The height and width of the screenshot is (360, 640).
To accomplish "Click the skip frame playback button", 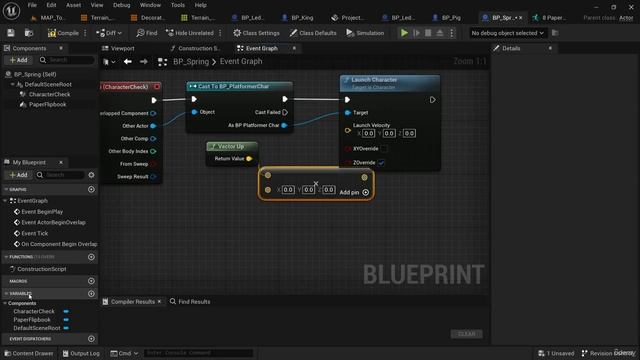I will (x=416, y=33).
